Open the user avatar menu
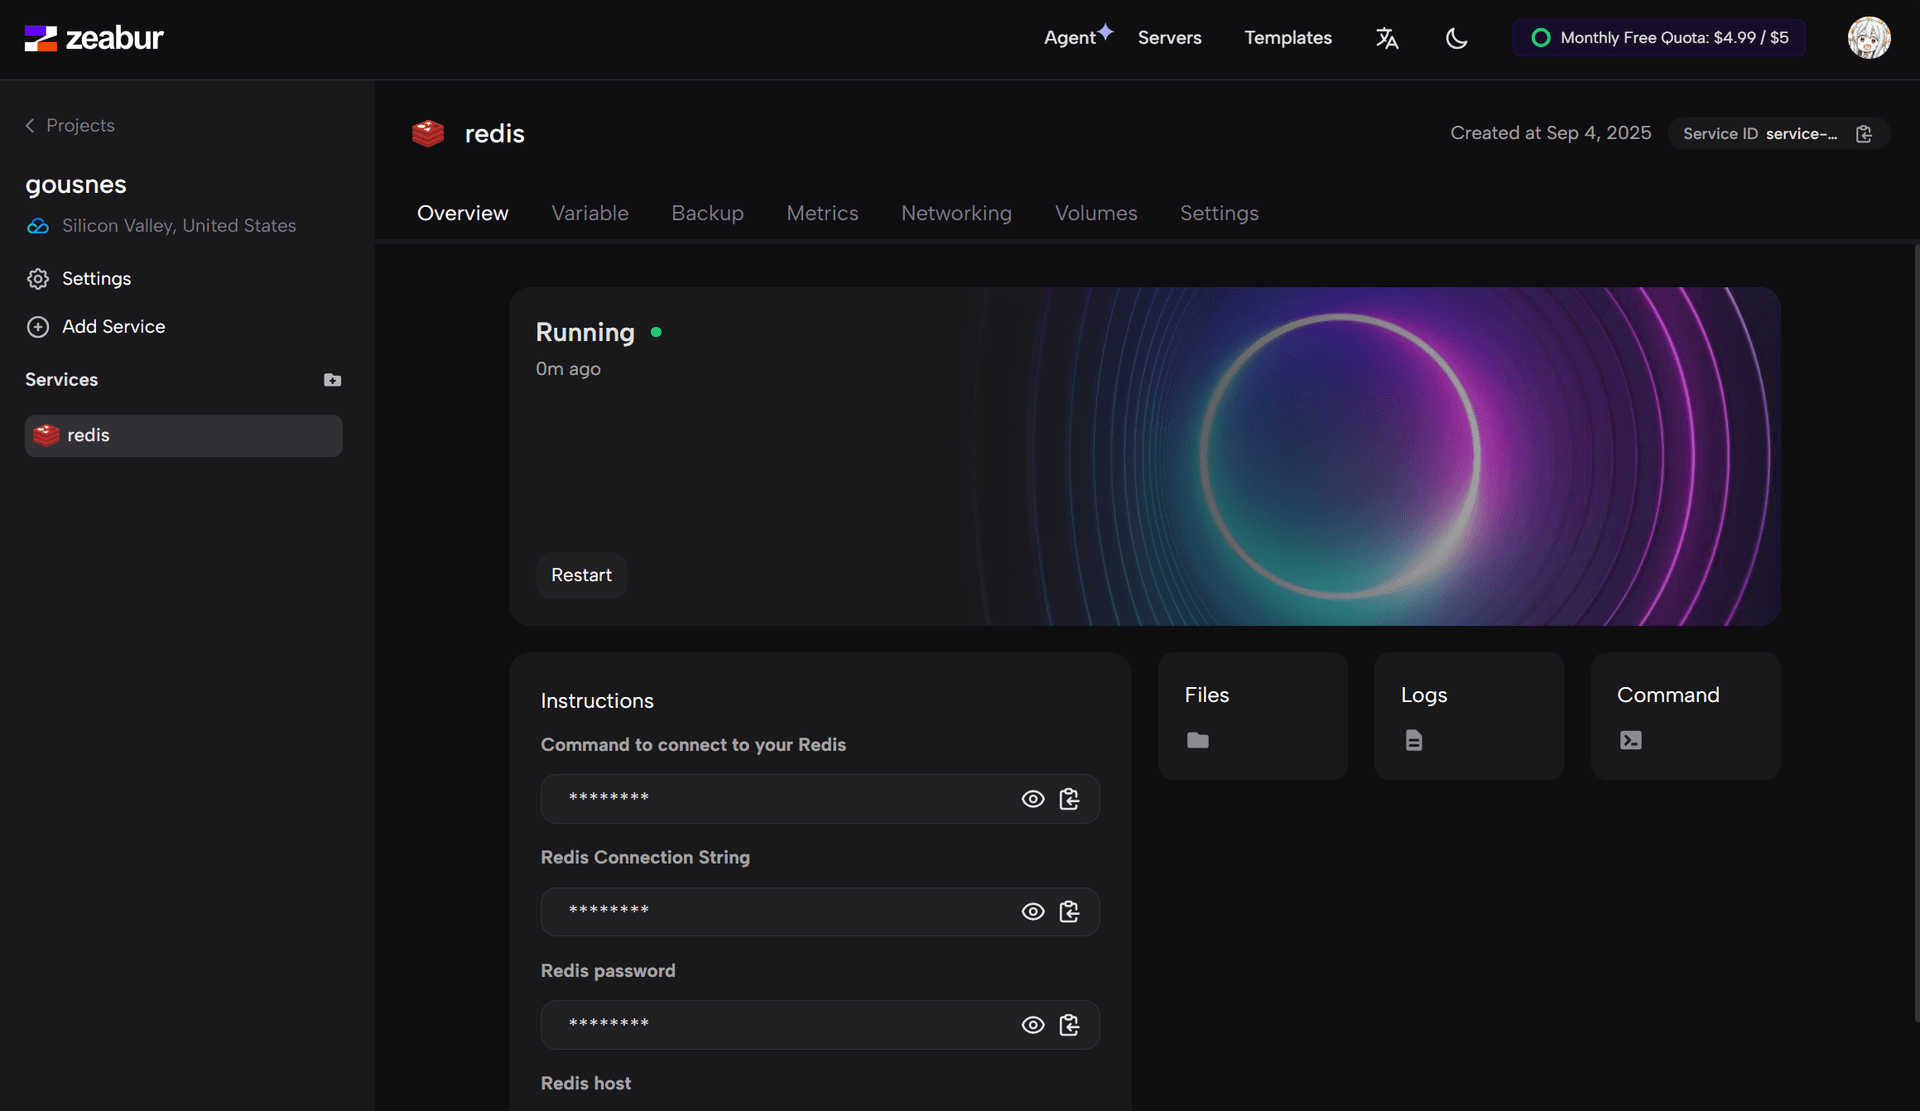This screenshot has height=1111, width=1920. (1868, 38)
